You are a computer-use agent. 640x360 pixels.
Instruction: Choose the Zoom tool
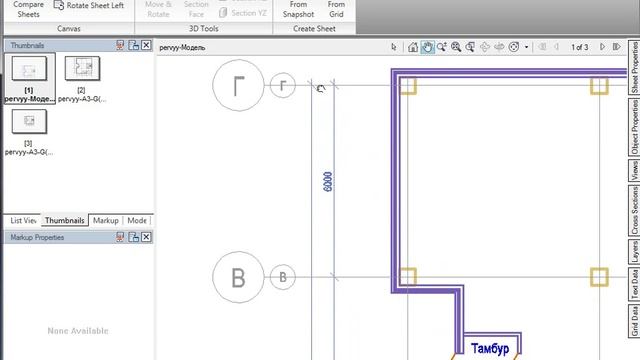click(x=442, y=47)
